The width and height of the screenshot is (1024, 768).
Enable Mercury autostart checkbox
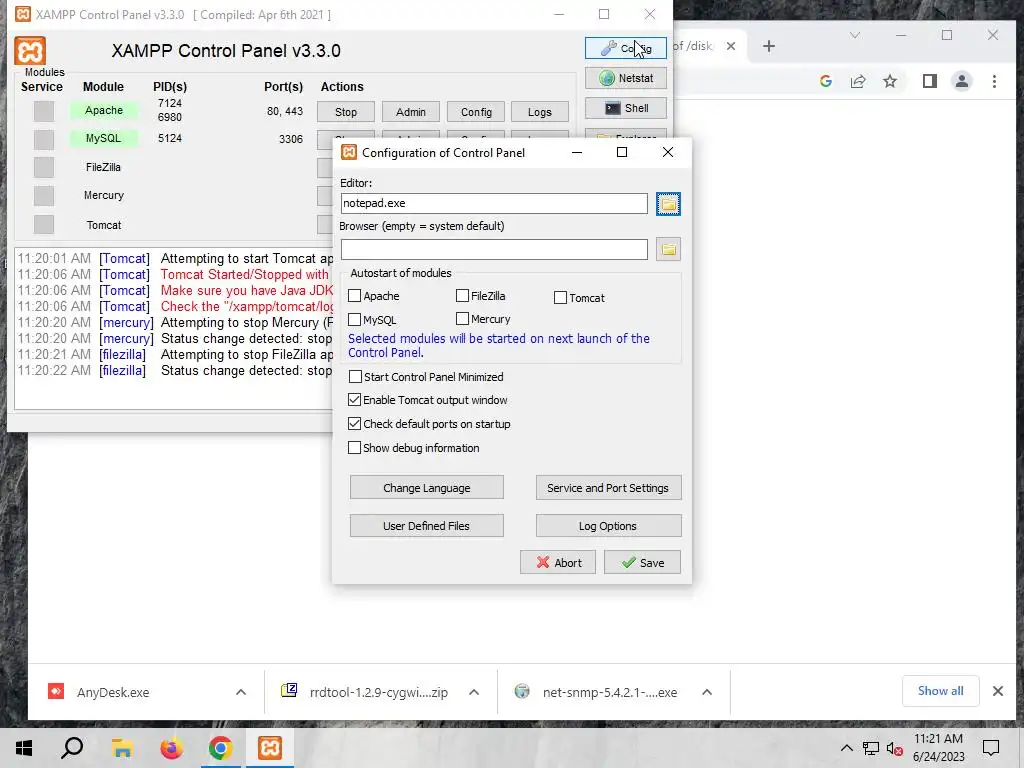pyautogui.click(x=462, y=319)
